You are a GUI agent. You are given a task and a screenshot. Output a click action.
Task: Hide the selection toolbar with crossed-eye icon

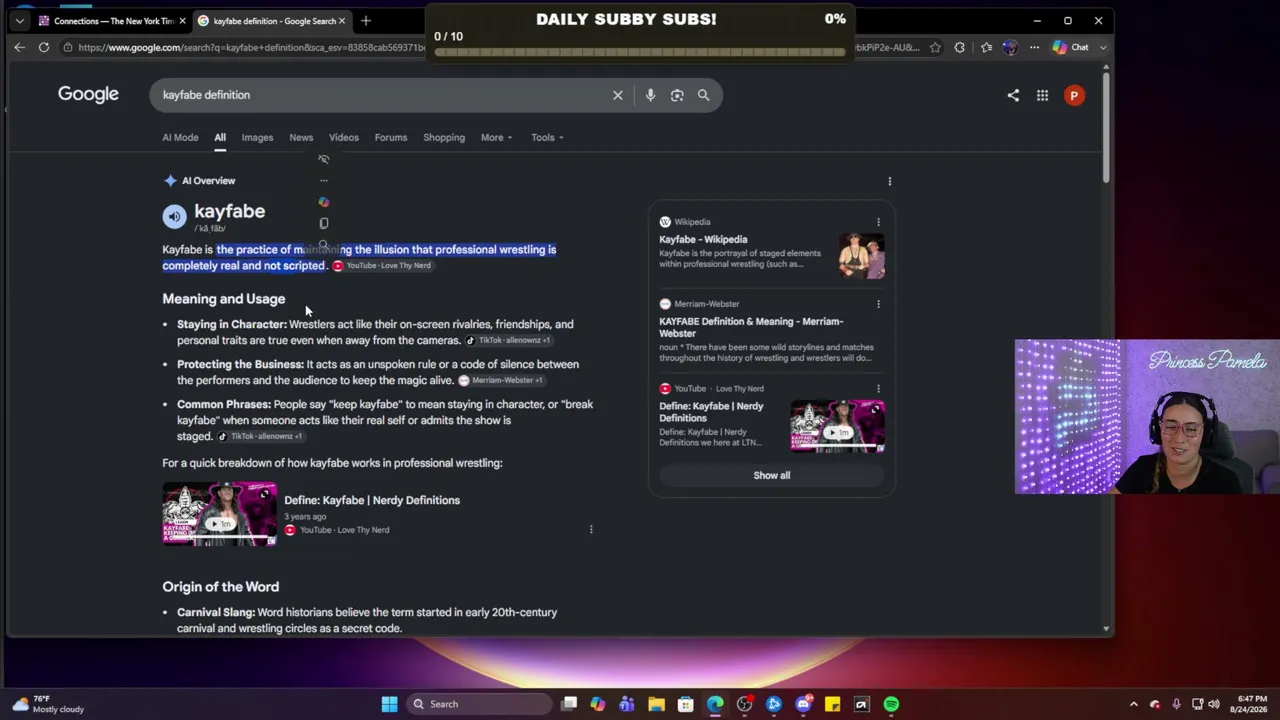(x=323, y=159)
